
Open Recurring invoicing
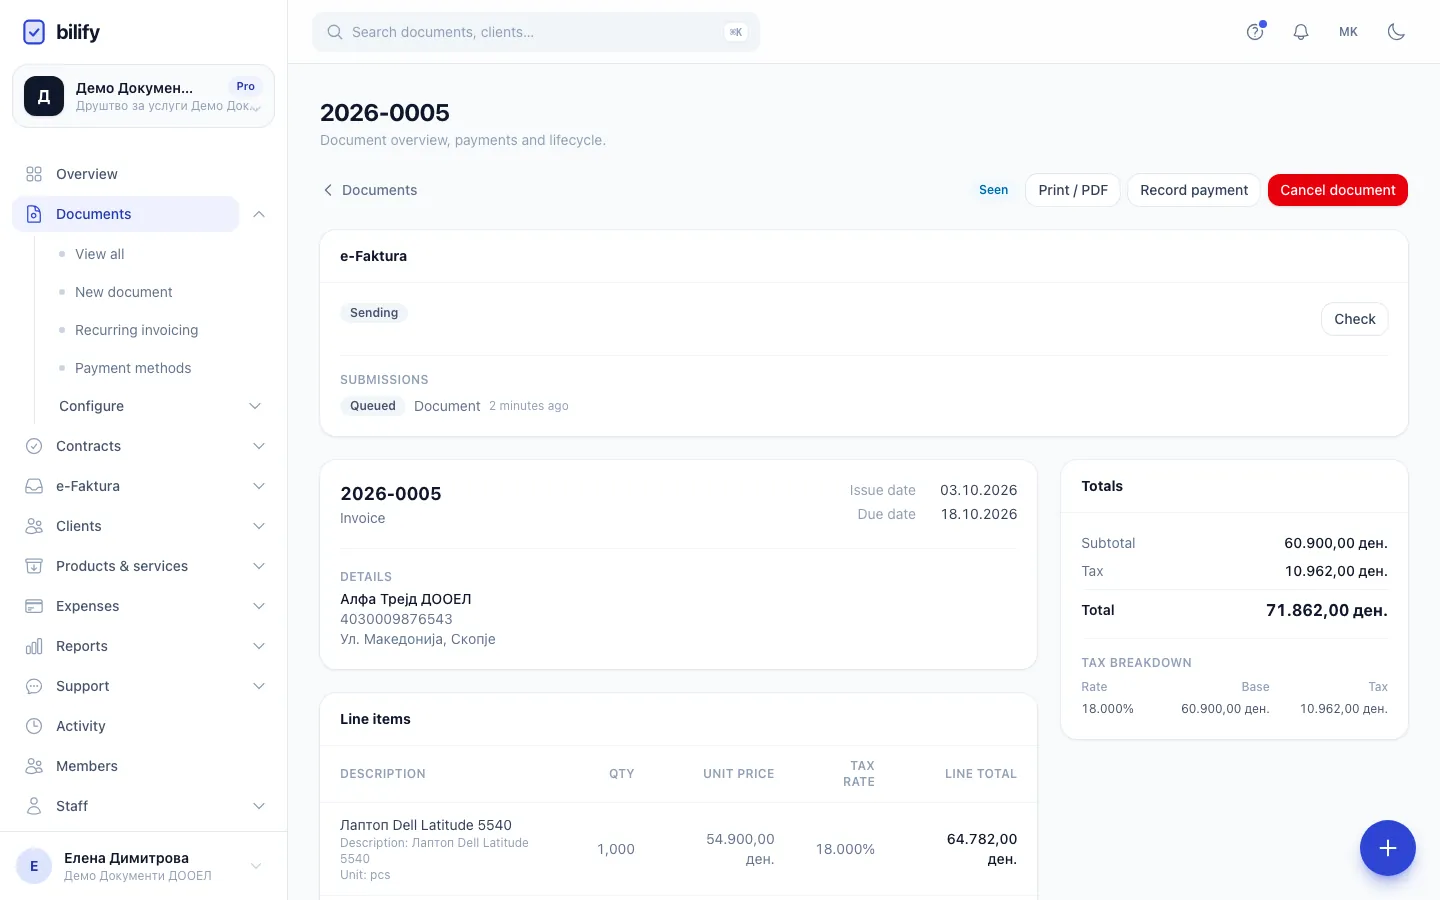tap(137, 330)
